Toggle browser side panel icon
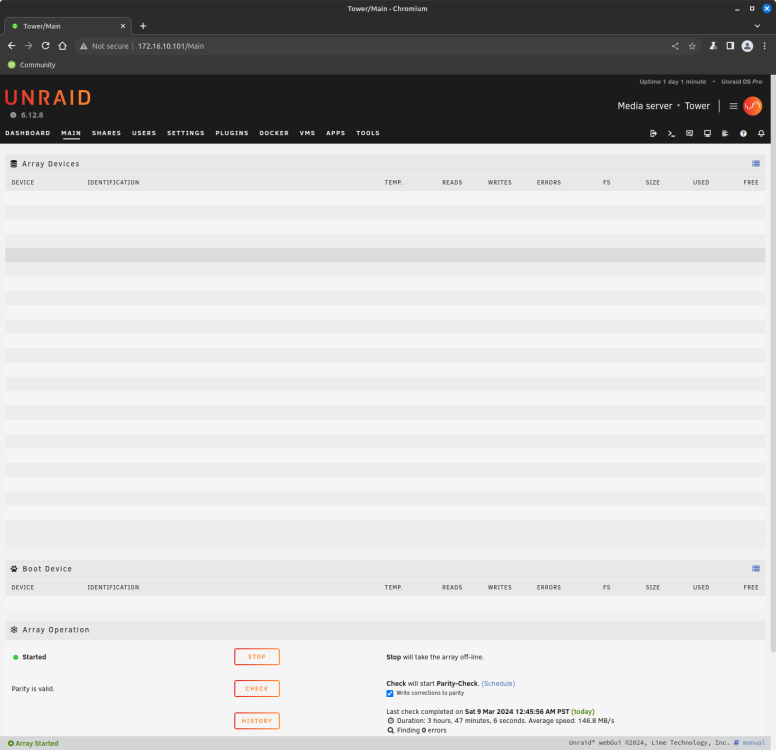 pos(730,46)
